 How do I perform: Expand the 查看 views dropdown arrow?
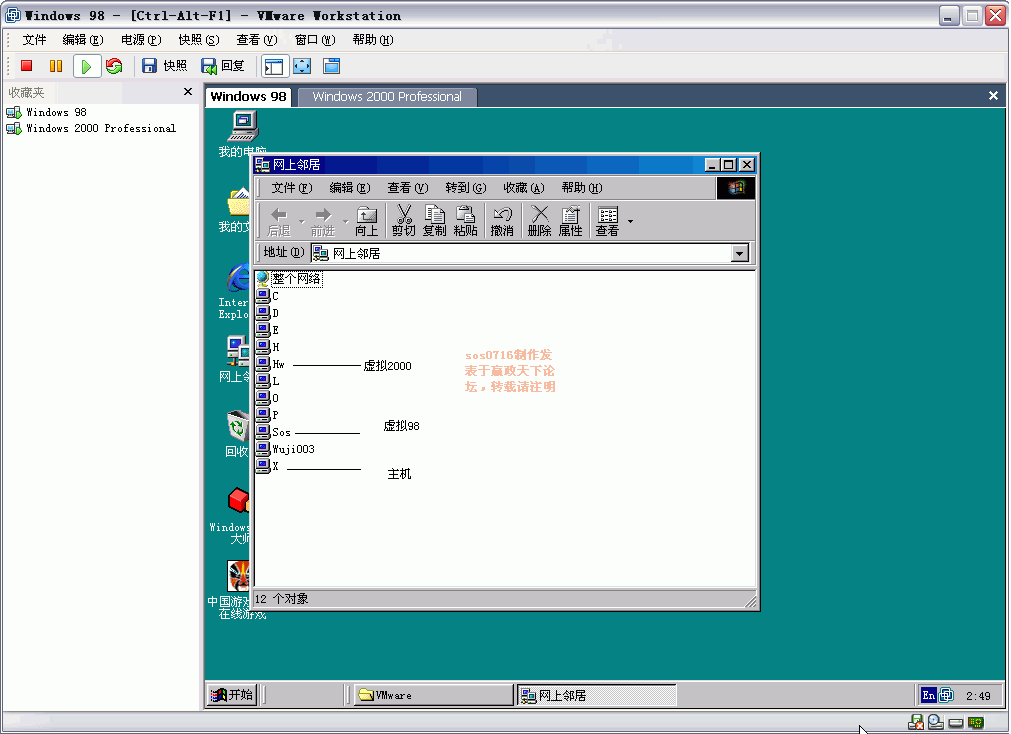(630, 221)
